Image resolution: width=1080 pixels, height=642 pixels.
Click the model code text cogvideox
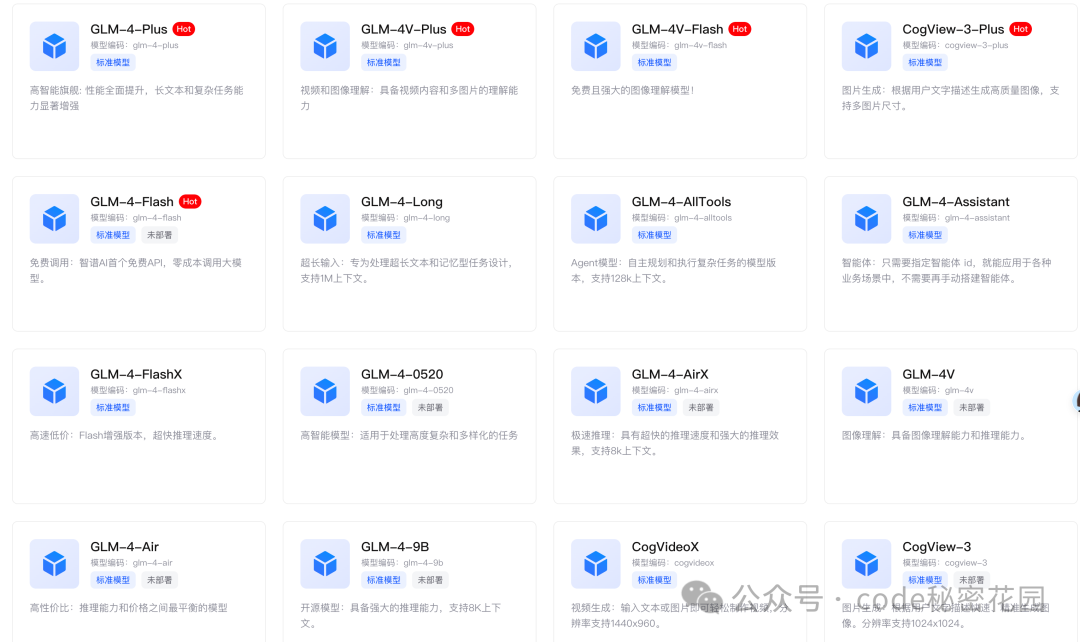[694, 563]
